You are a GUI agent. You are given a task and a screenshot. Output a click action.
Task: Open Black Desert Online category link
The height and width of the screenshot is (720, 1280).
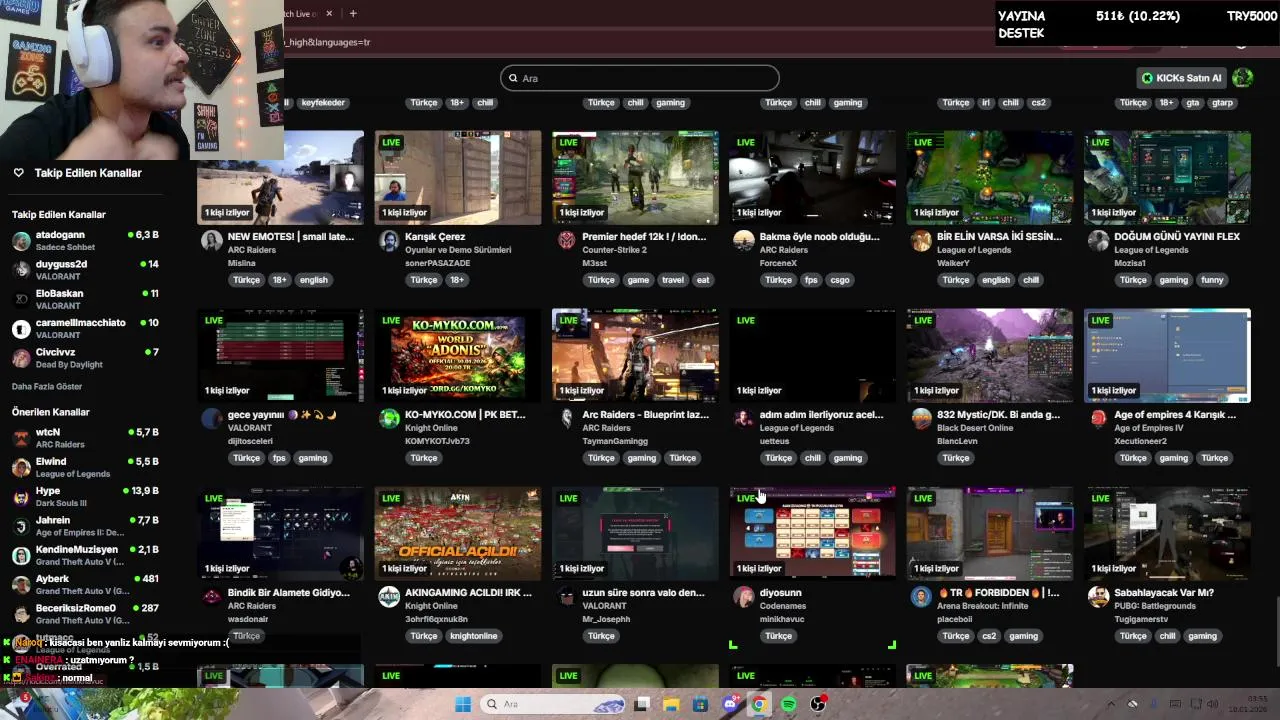(975, 428)
